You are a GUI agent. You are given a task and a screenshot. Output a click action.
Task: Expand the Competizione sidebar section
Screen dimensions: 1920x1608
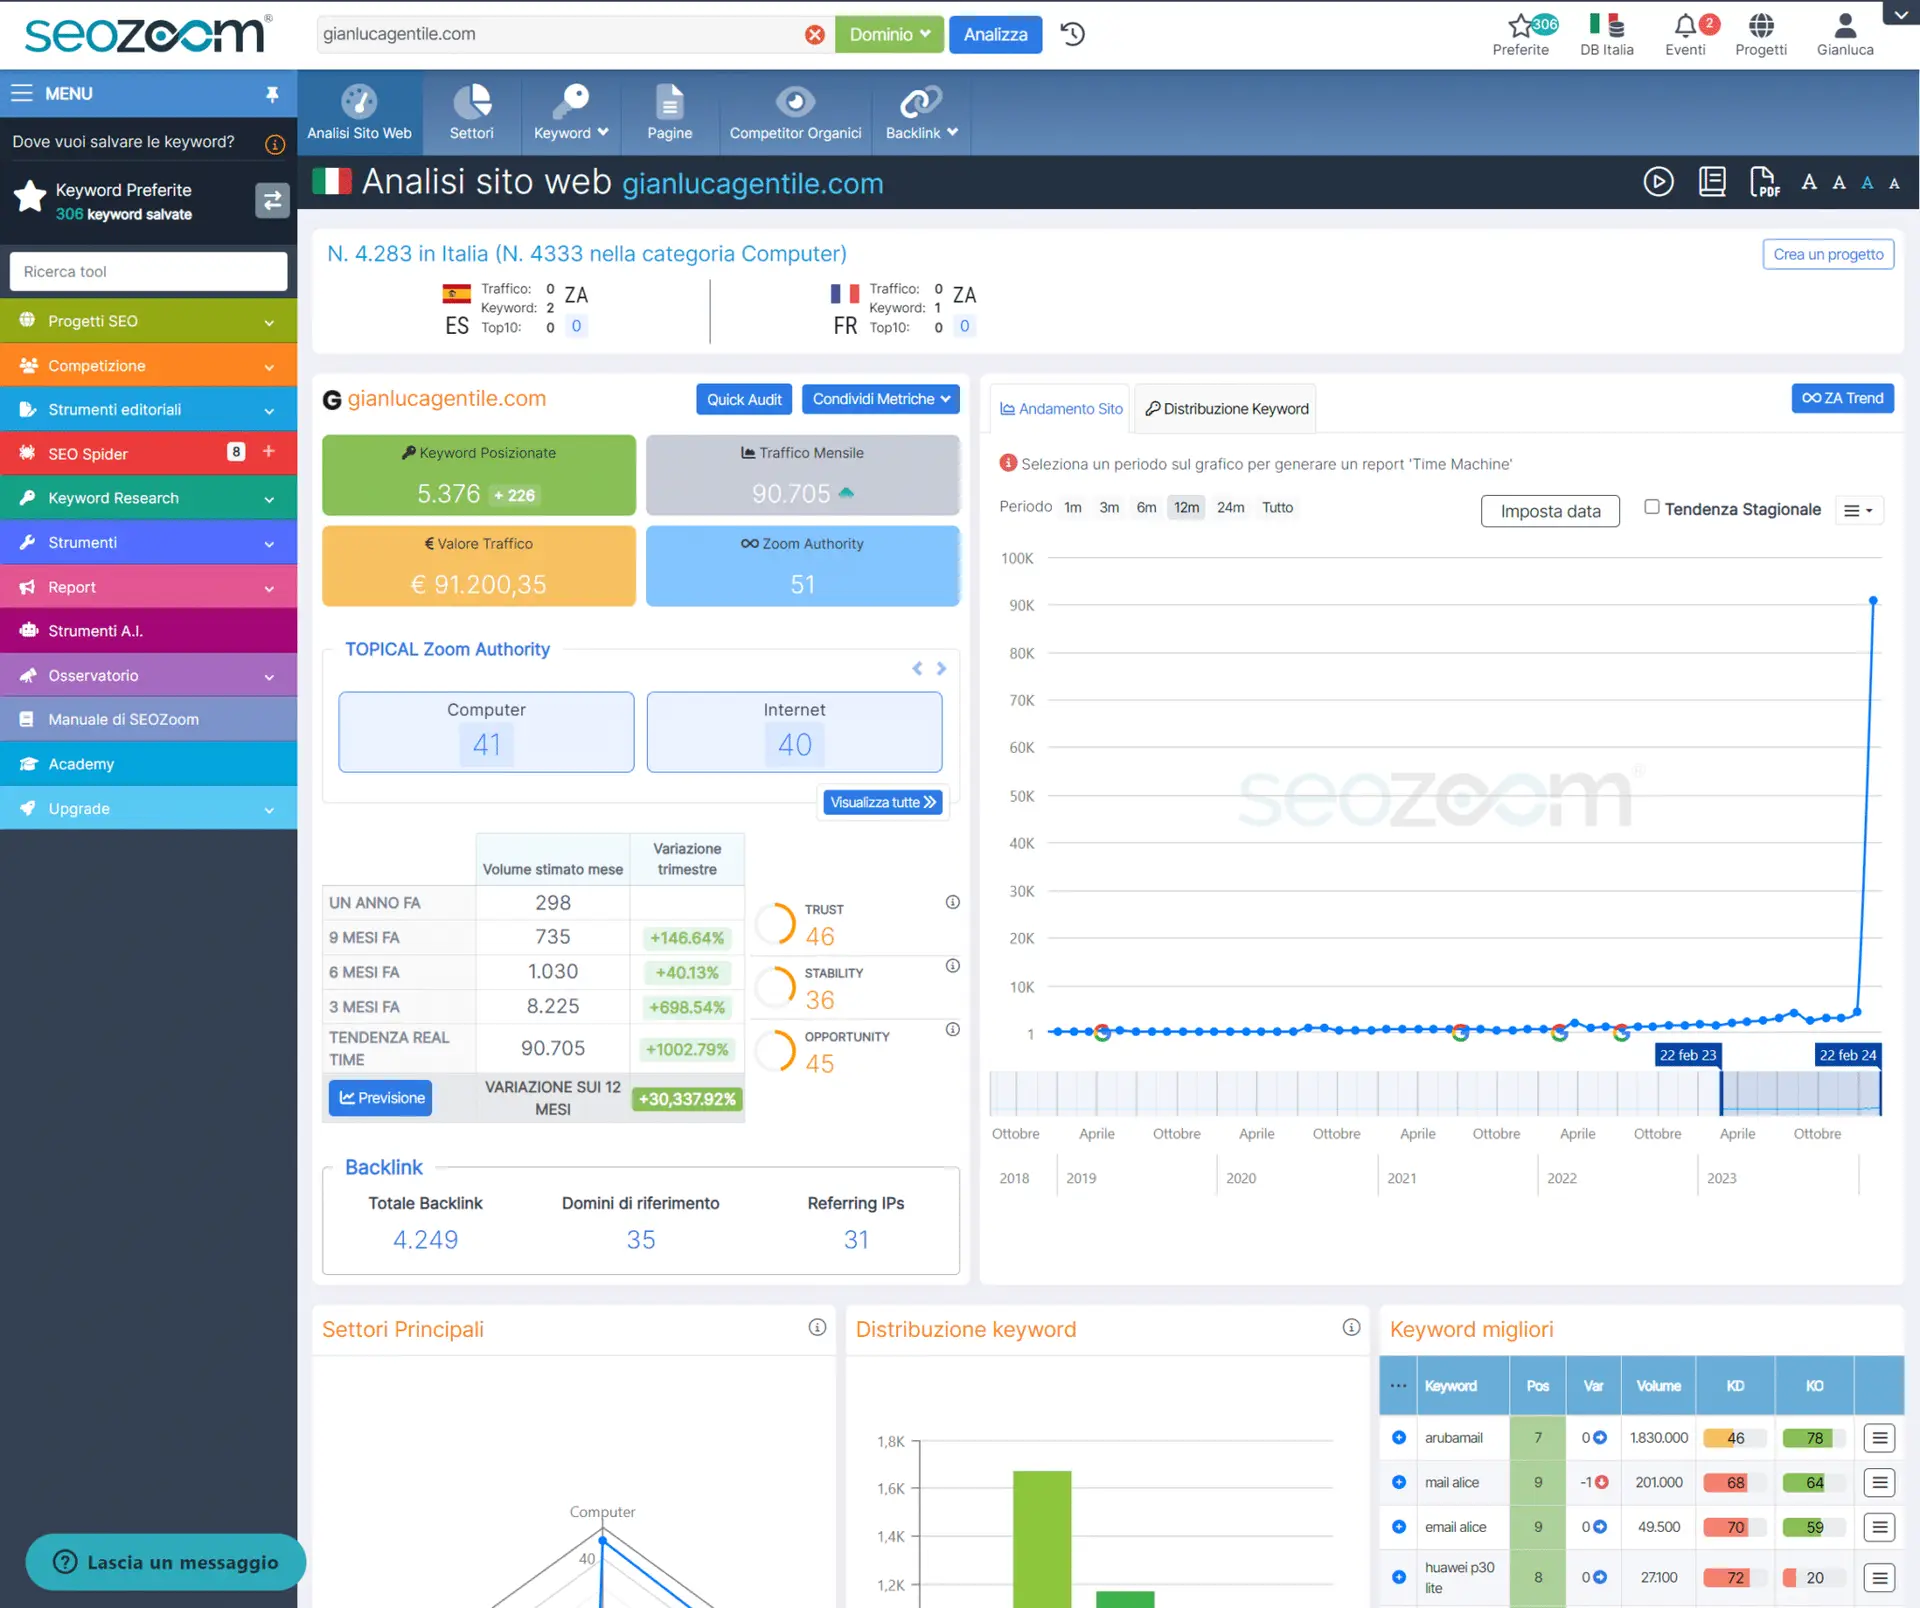tap(148, 365)
